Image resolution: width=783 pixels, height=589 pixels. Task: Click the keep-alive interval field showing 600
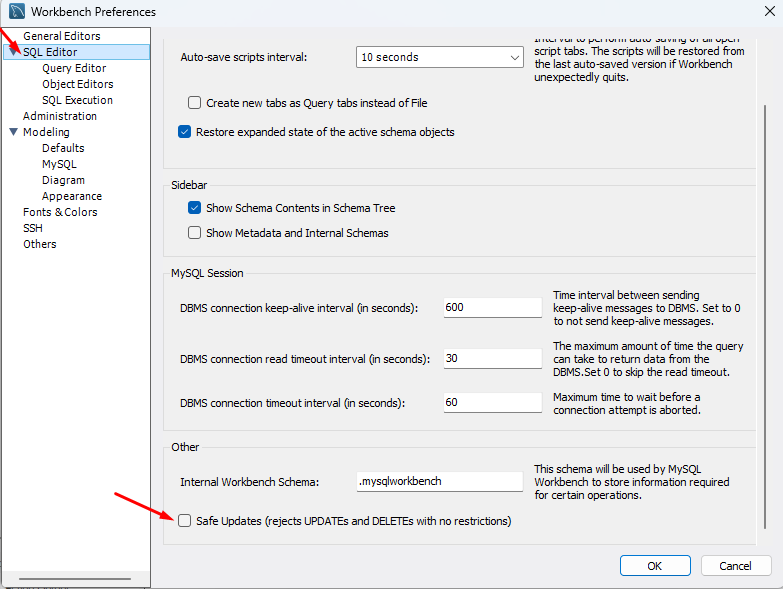coord(492,307)
